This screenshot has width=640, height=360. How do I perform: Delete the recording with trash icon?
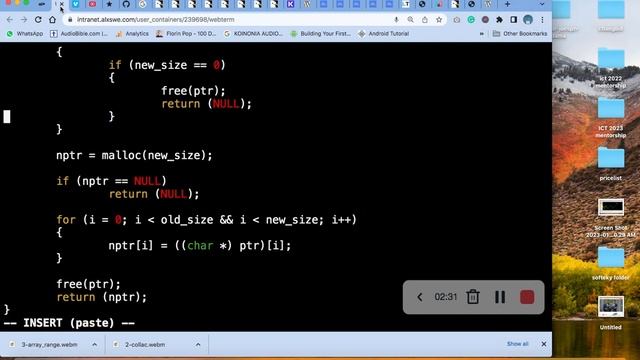(473, 297)
